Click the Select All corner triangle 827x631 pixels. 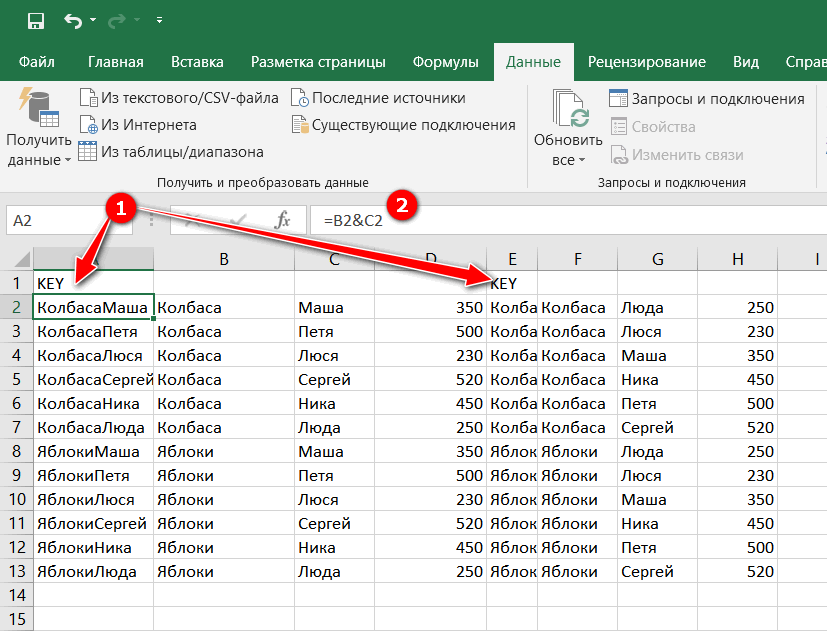pos(22,259)
